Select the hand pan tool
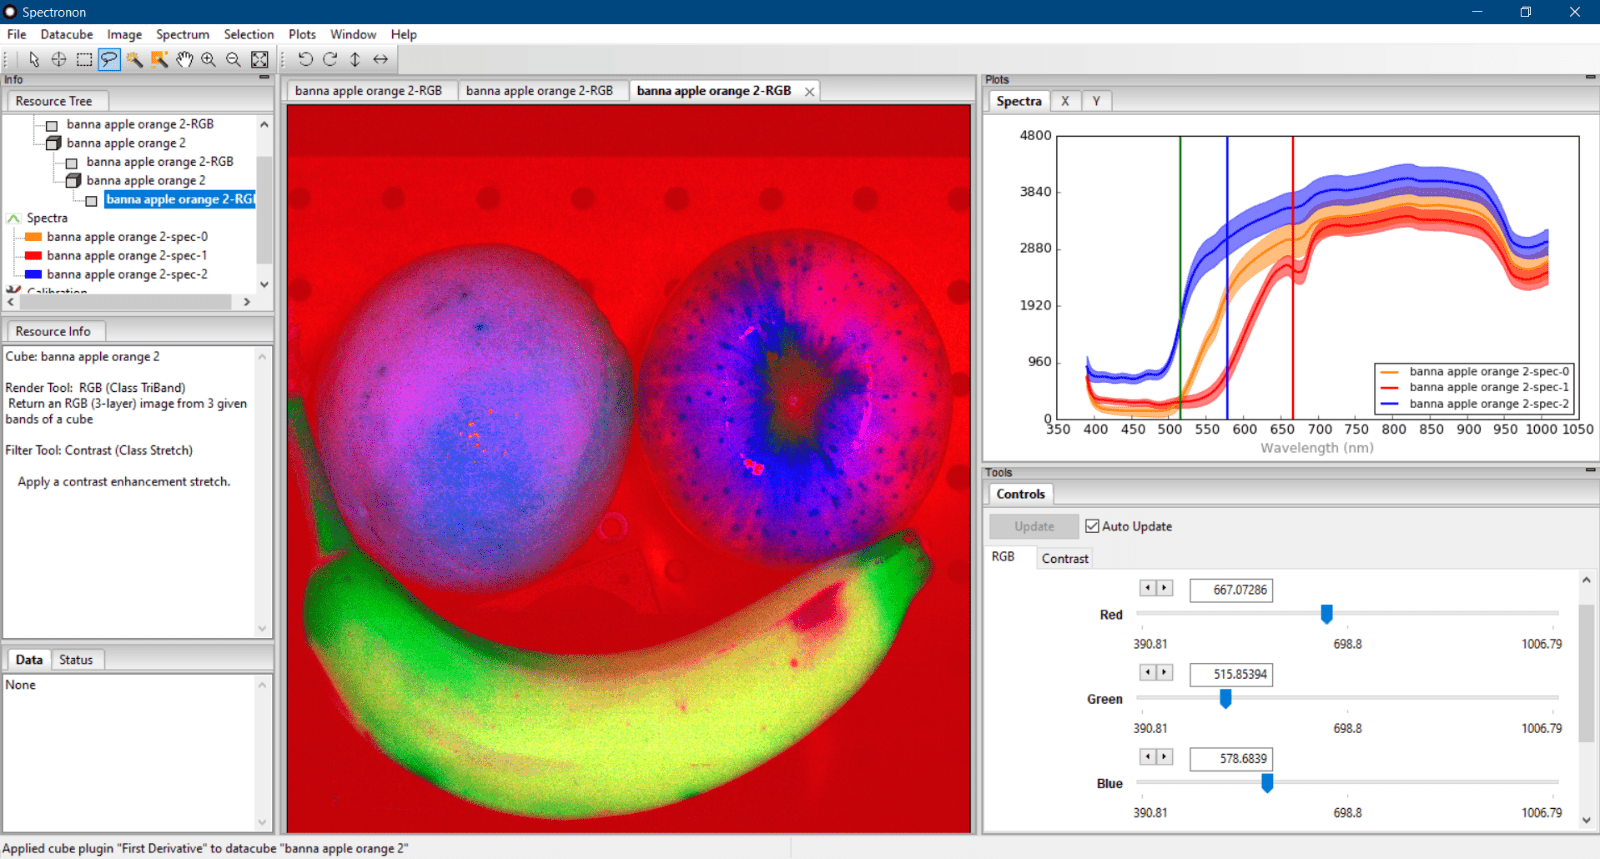 pyautogui.click(x=184, y=60)
